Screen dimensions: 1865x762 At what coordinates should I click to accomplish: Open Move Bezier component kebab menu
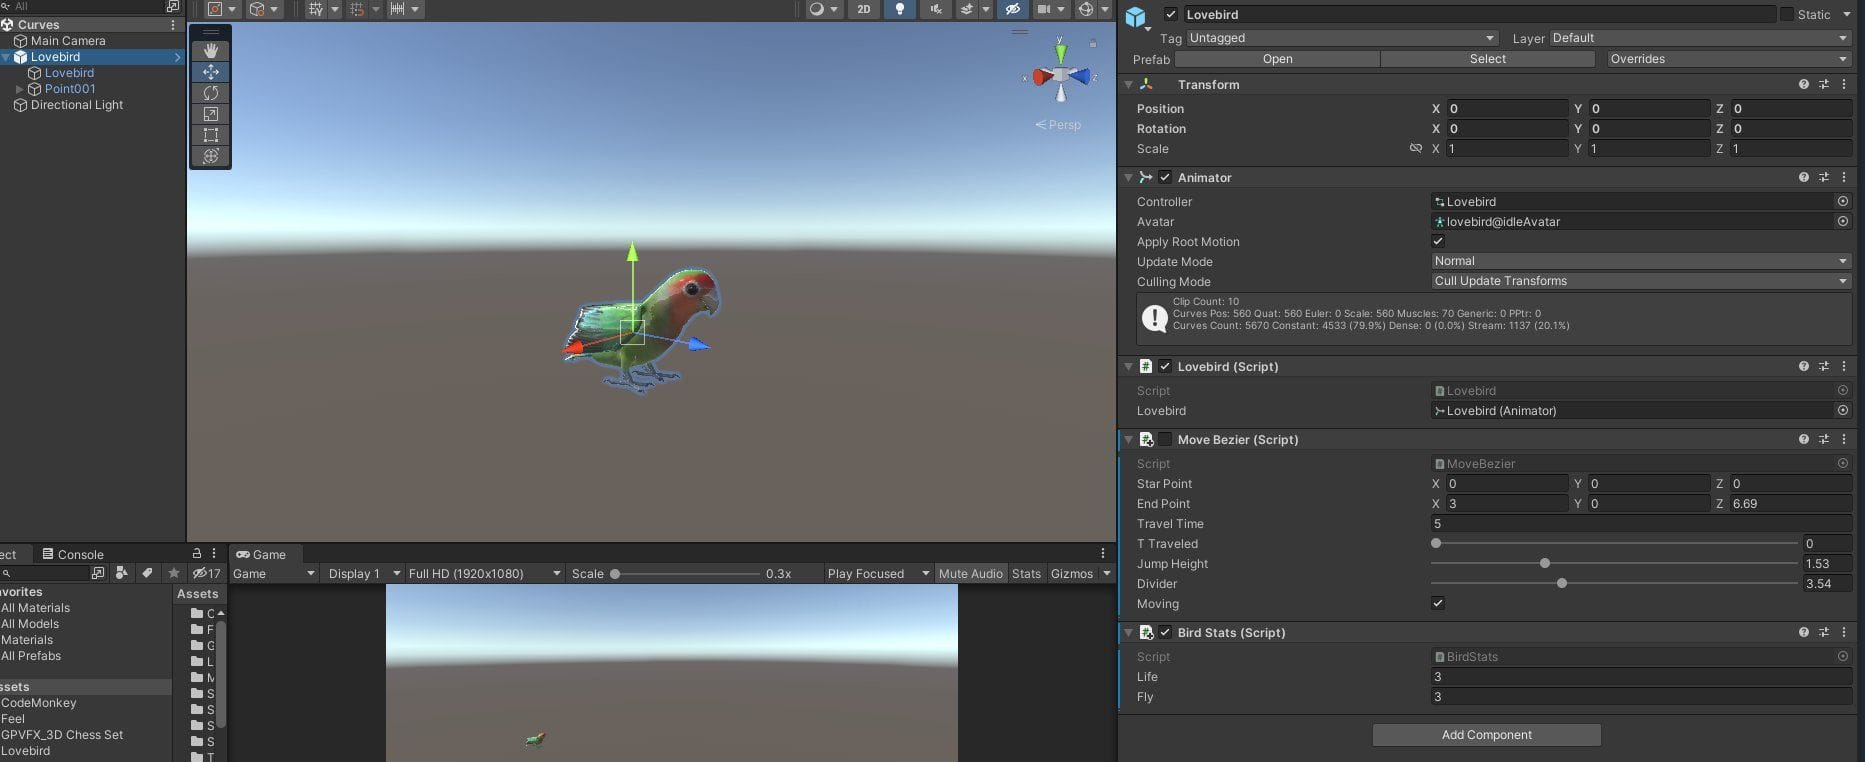(x=1844, y=439)
